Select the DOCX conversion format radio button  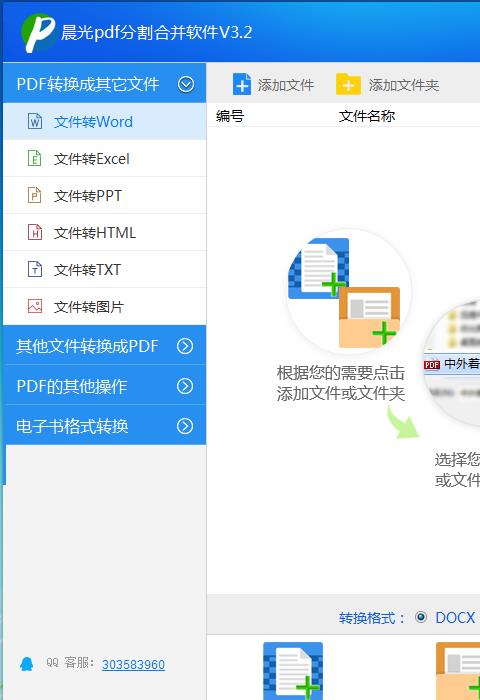click(421, 617)
